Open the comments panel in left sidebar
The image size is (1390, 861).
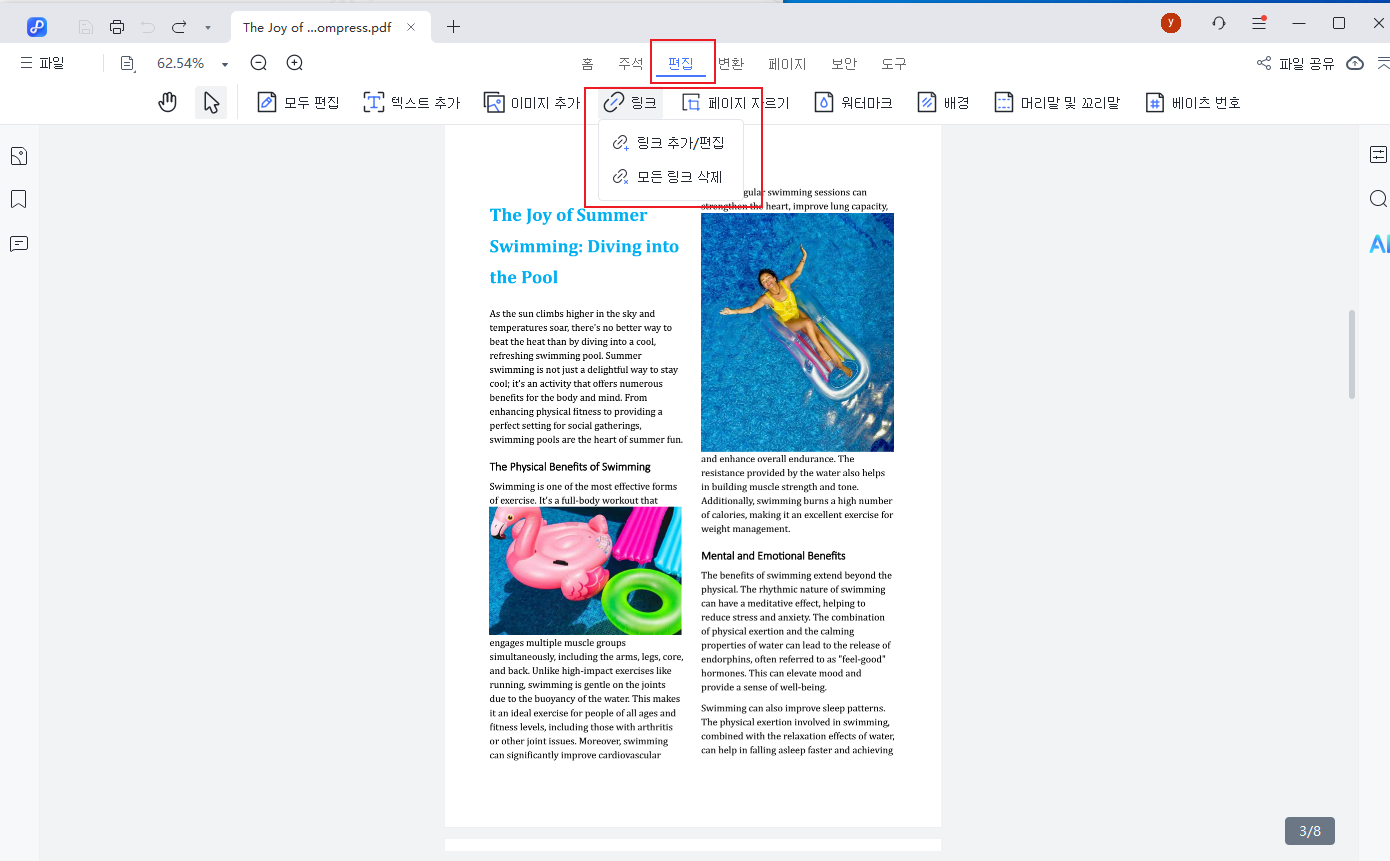pyautogui.click(x=18, y=244)
